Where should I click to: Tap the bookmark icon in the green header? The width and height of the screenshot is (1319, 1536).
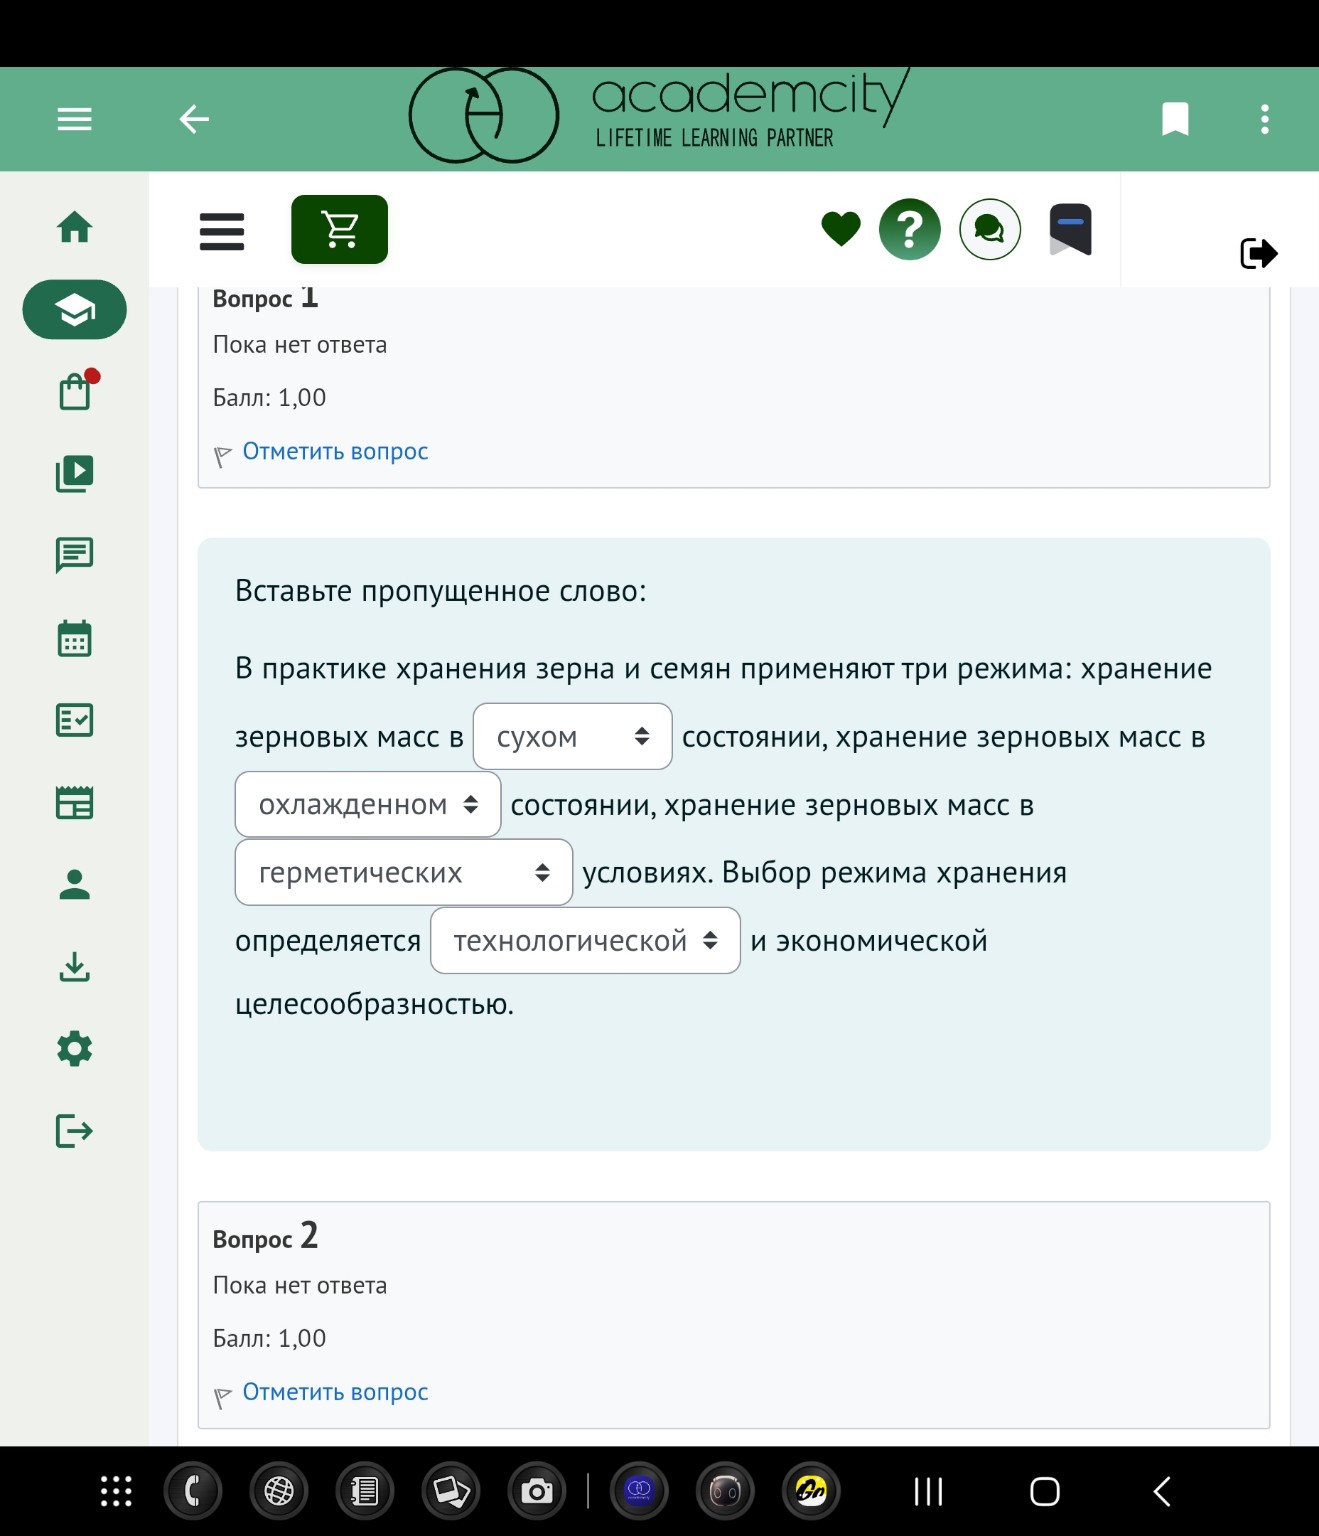tap(1176, 118)
